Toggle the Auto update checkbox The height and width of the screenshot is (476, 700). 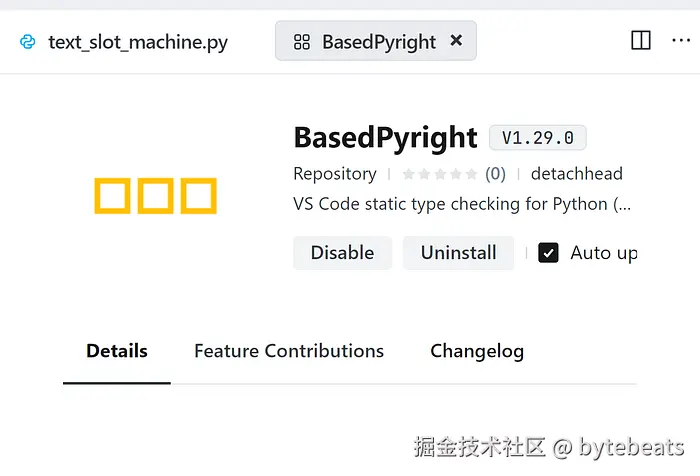548,253
